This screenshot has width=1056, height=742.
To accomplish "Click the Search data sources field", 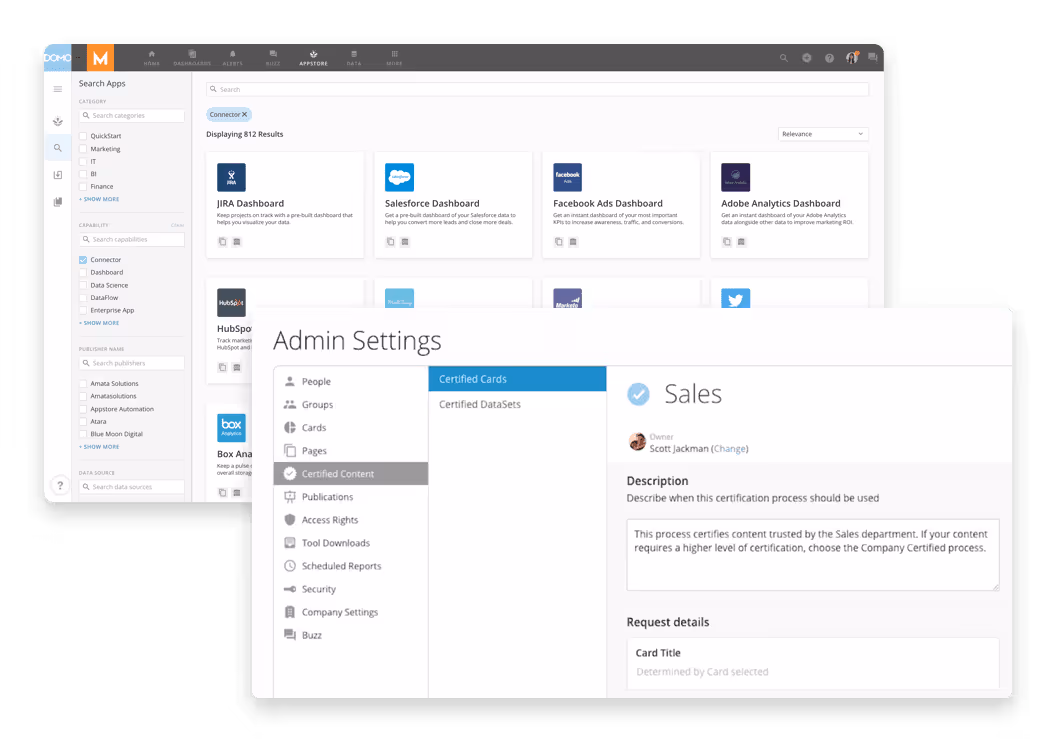I will point(131,487).
